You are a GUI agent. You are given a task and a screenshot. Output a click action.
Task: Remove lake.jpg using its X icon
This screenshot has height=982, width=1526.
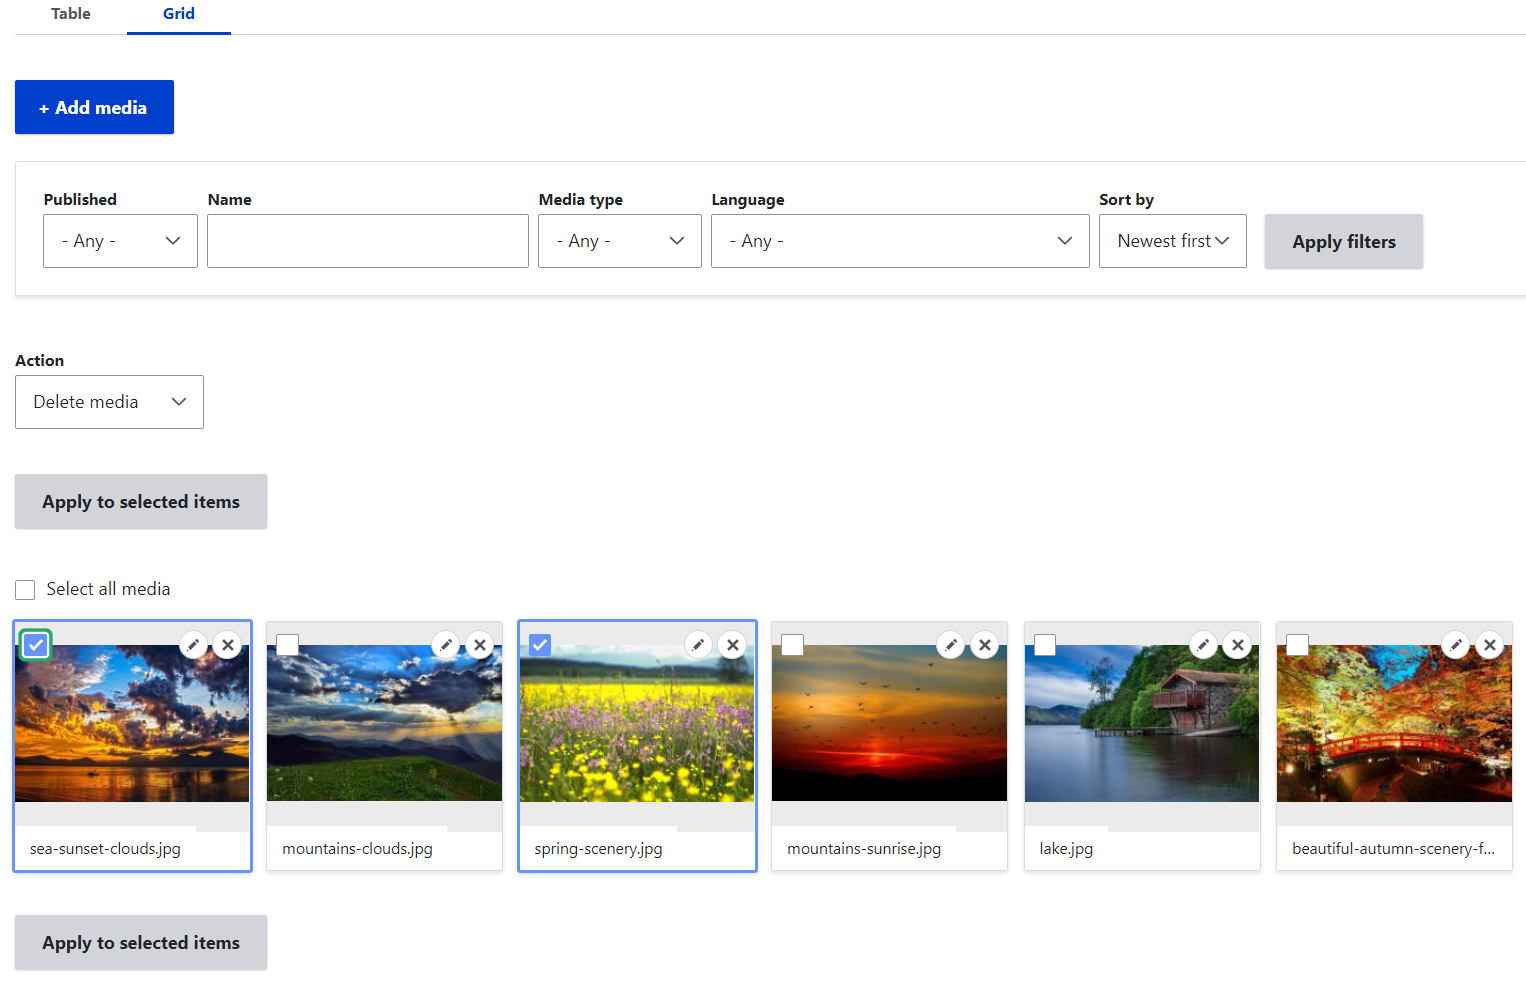1238,645
